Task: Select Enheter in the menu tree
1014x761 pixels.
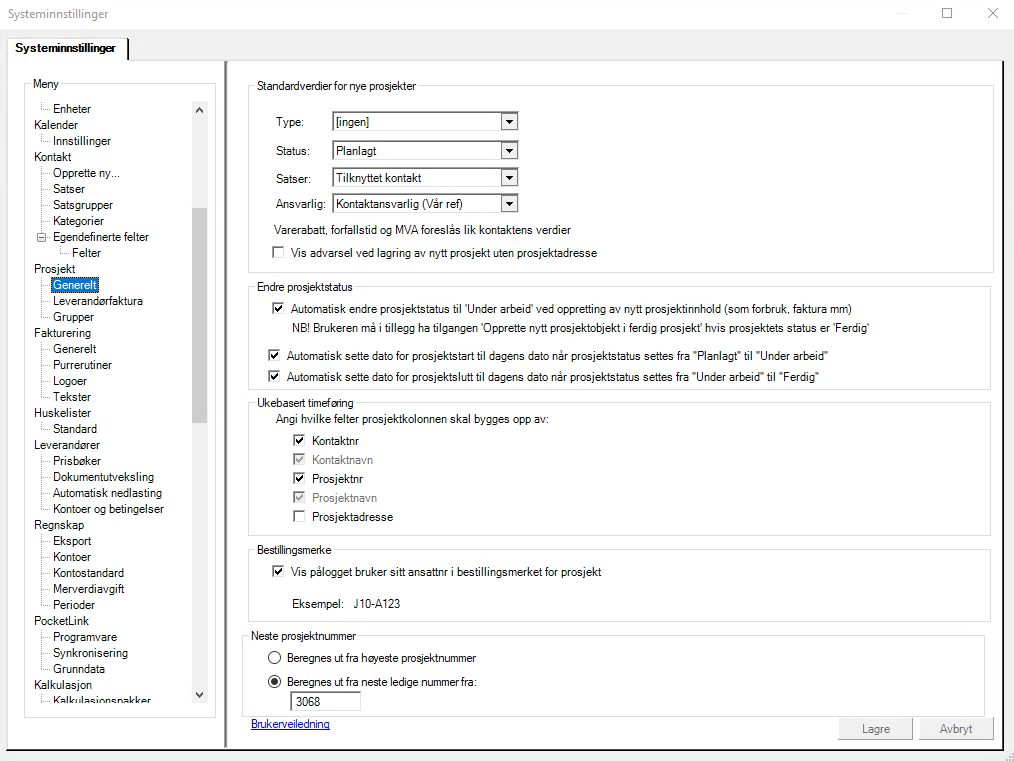Action: point(72,109)
